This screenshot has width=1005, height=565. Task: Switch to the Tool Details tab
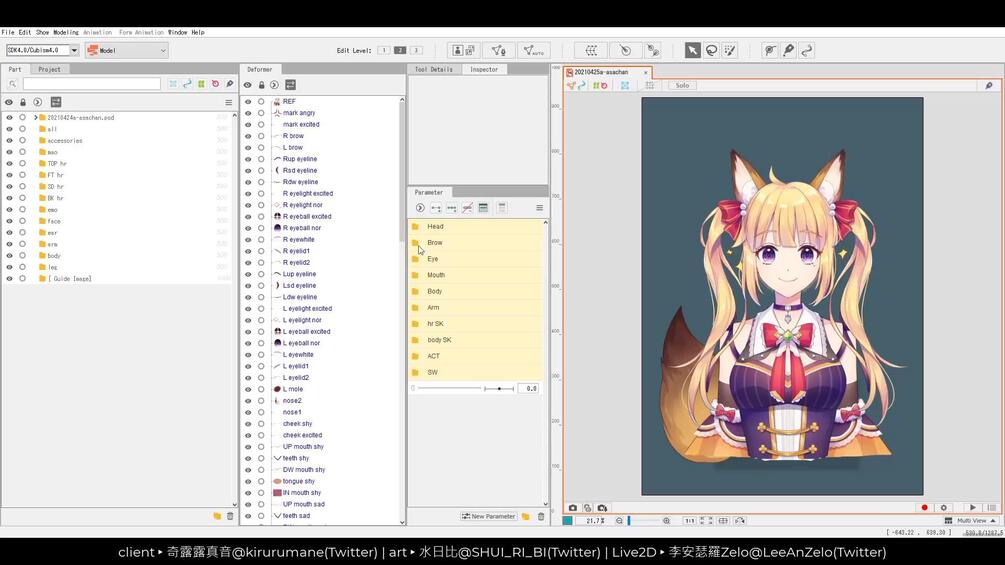click(x=433, y=69)
